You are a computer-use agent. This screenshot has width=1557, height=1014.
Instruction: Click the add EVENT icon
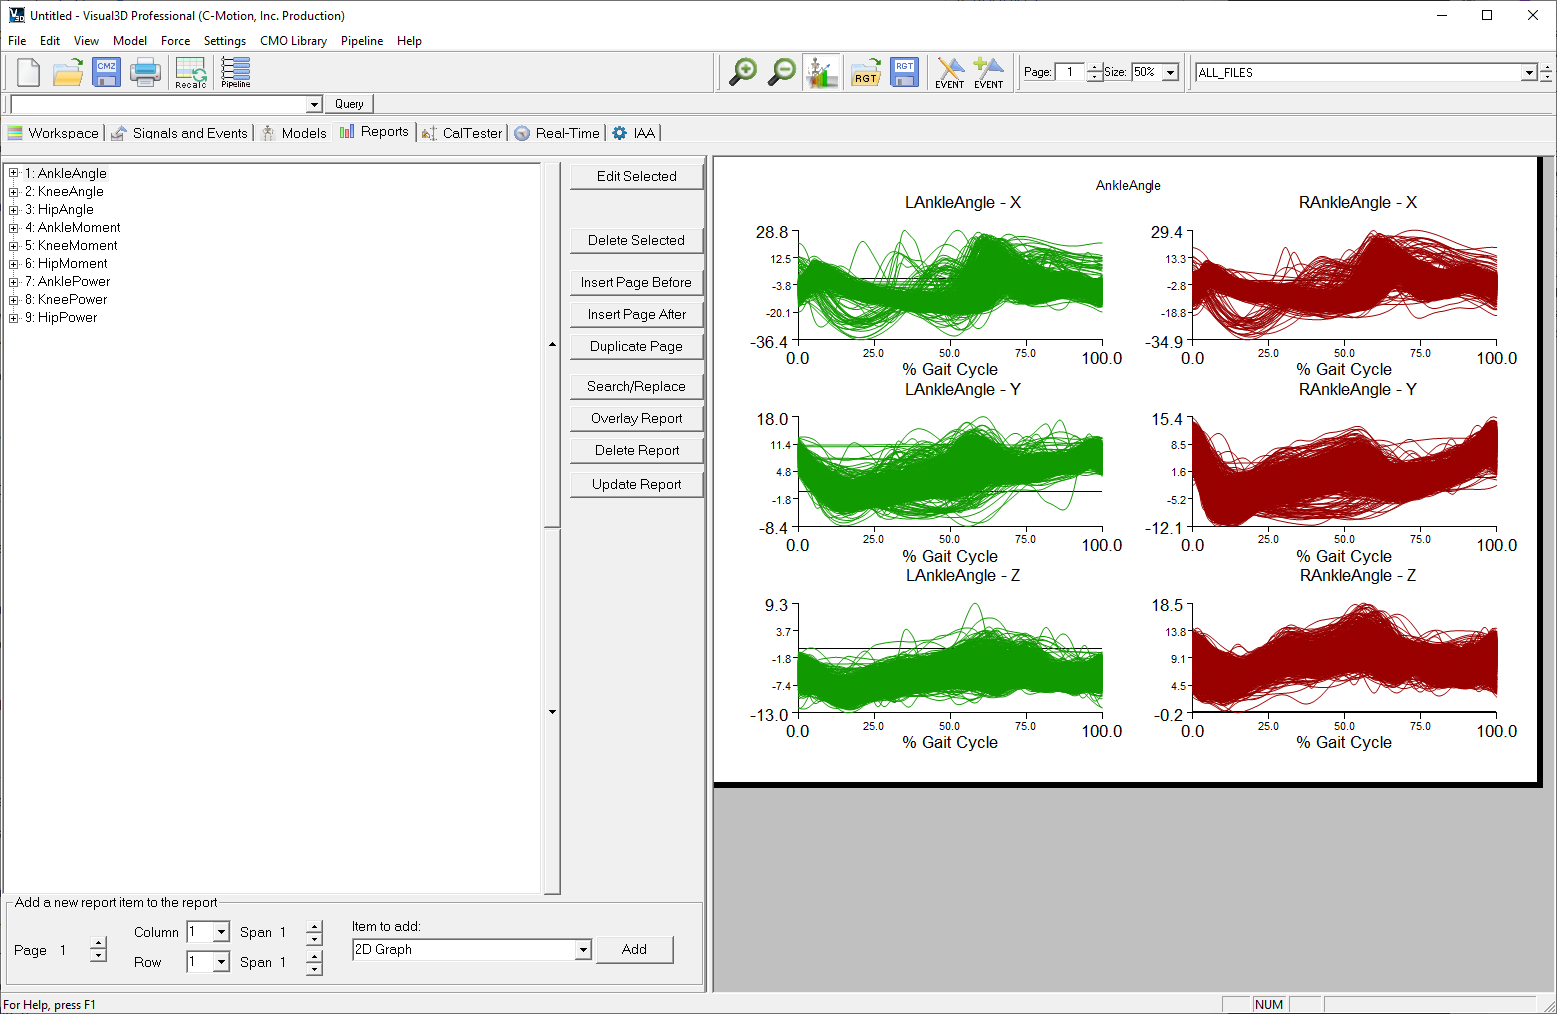(x=988, y=72)
